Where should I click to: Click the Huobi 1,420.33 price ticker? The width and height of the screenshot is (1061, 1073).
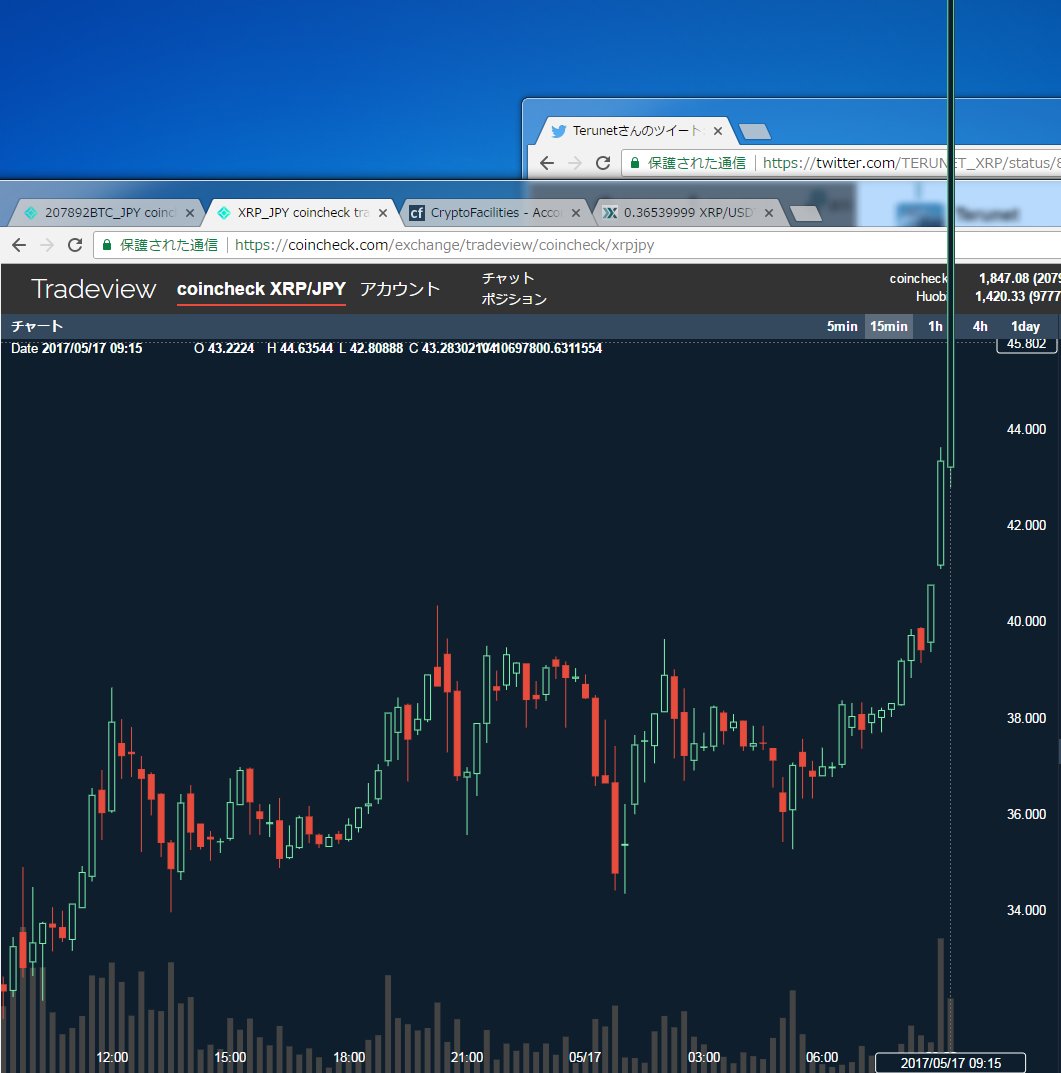(x=988, y=296)
